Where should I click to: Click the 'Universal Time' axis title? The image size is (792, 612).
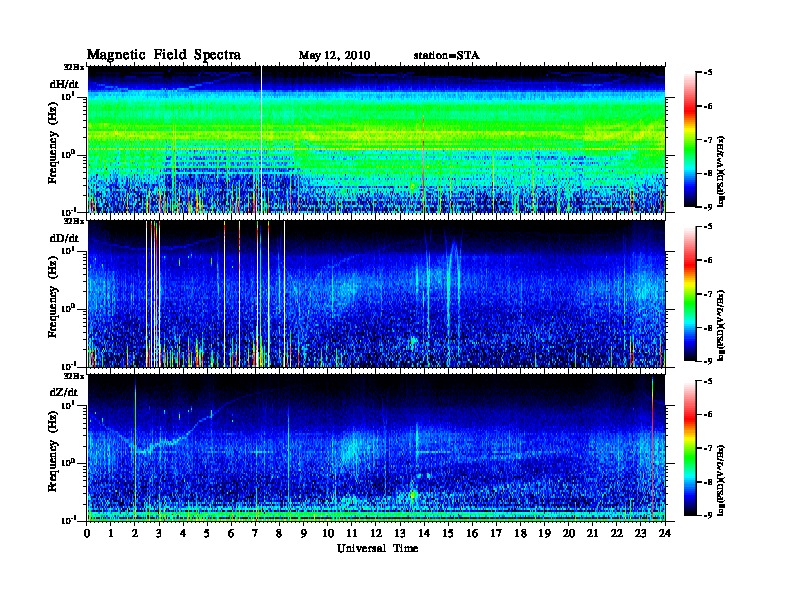point(378,548)
